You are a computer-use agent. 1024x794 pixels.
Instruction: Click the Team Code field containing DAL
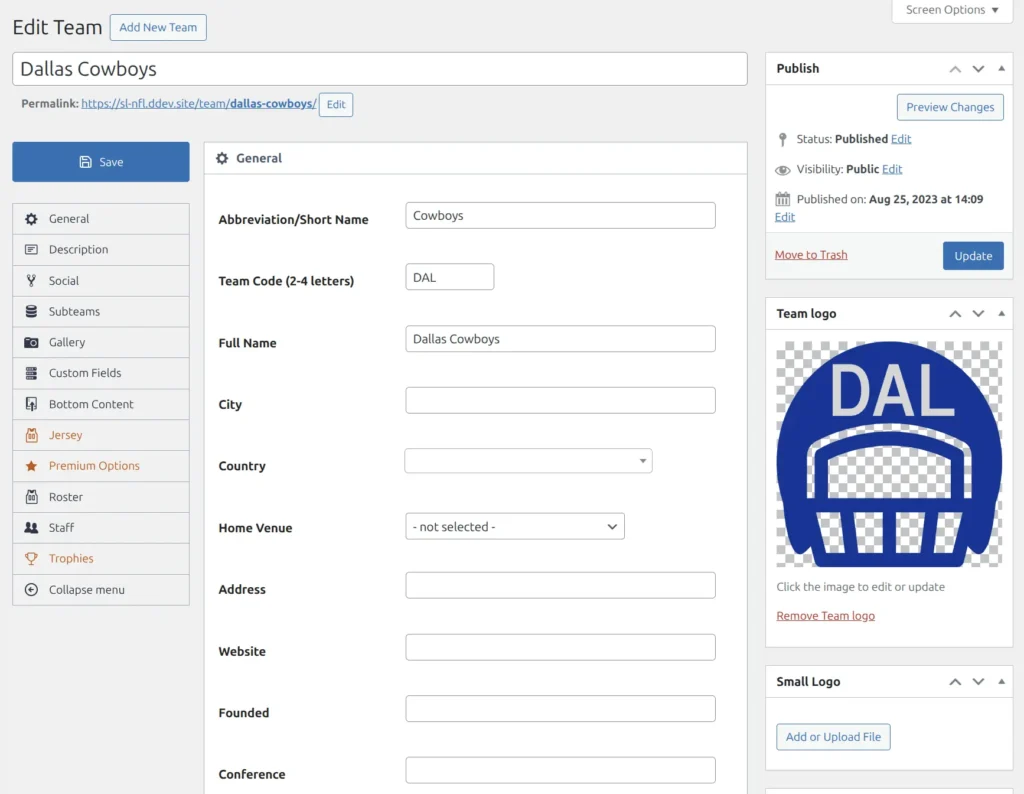coord(449,277)
